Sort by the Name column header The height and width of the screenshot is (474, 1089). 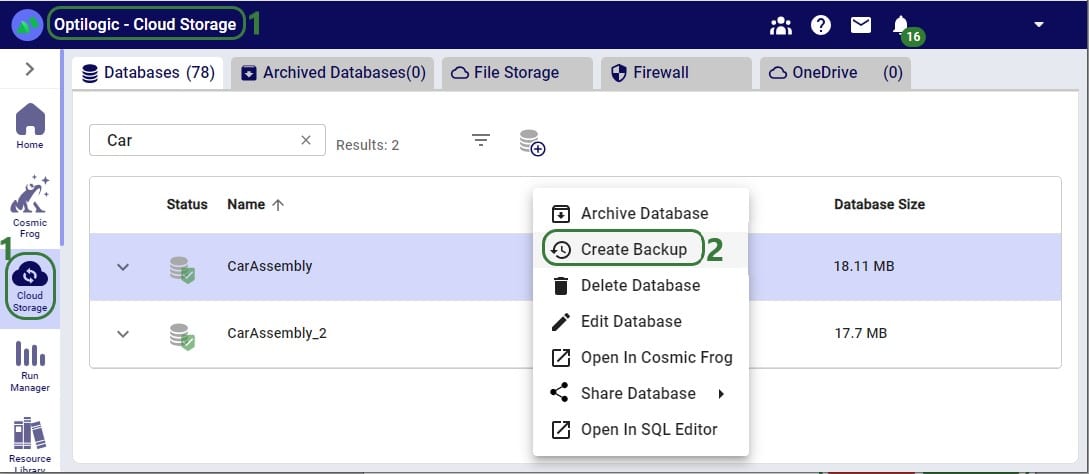coord(256,204)
